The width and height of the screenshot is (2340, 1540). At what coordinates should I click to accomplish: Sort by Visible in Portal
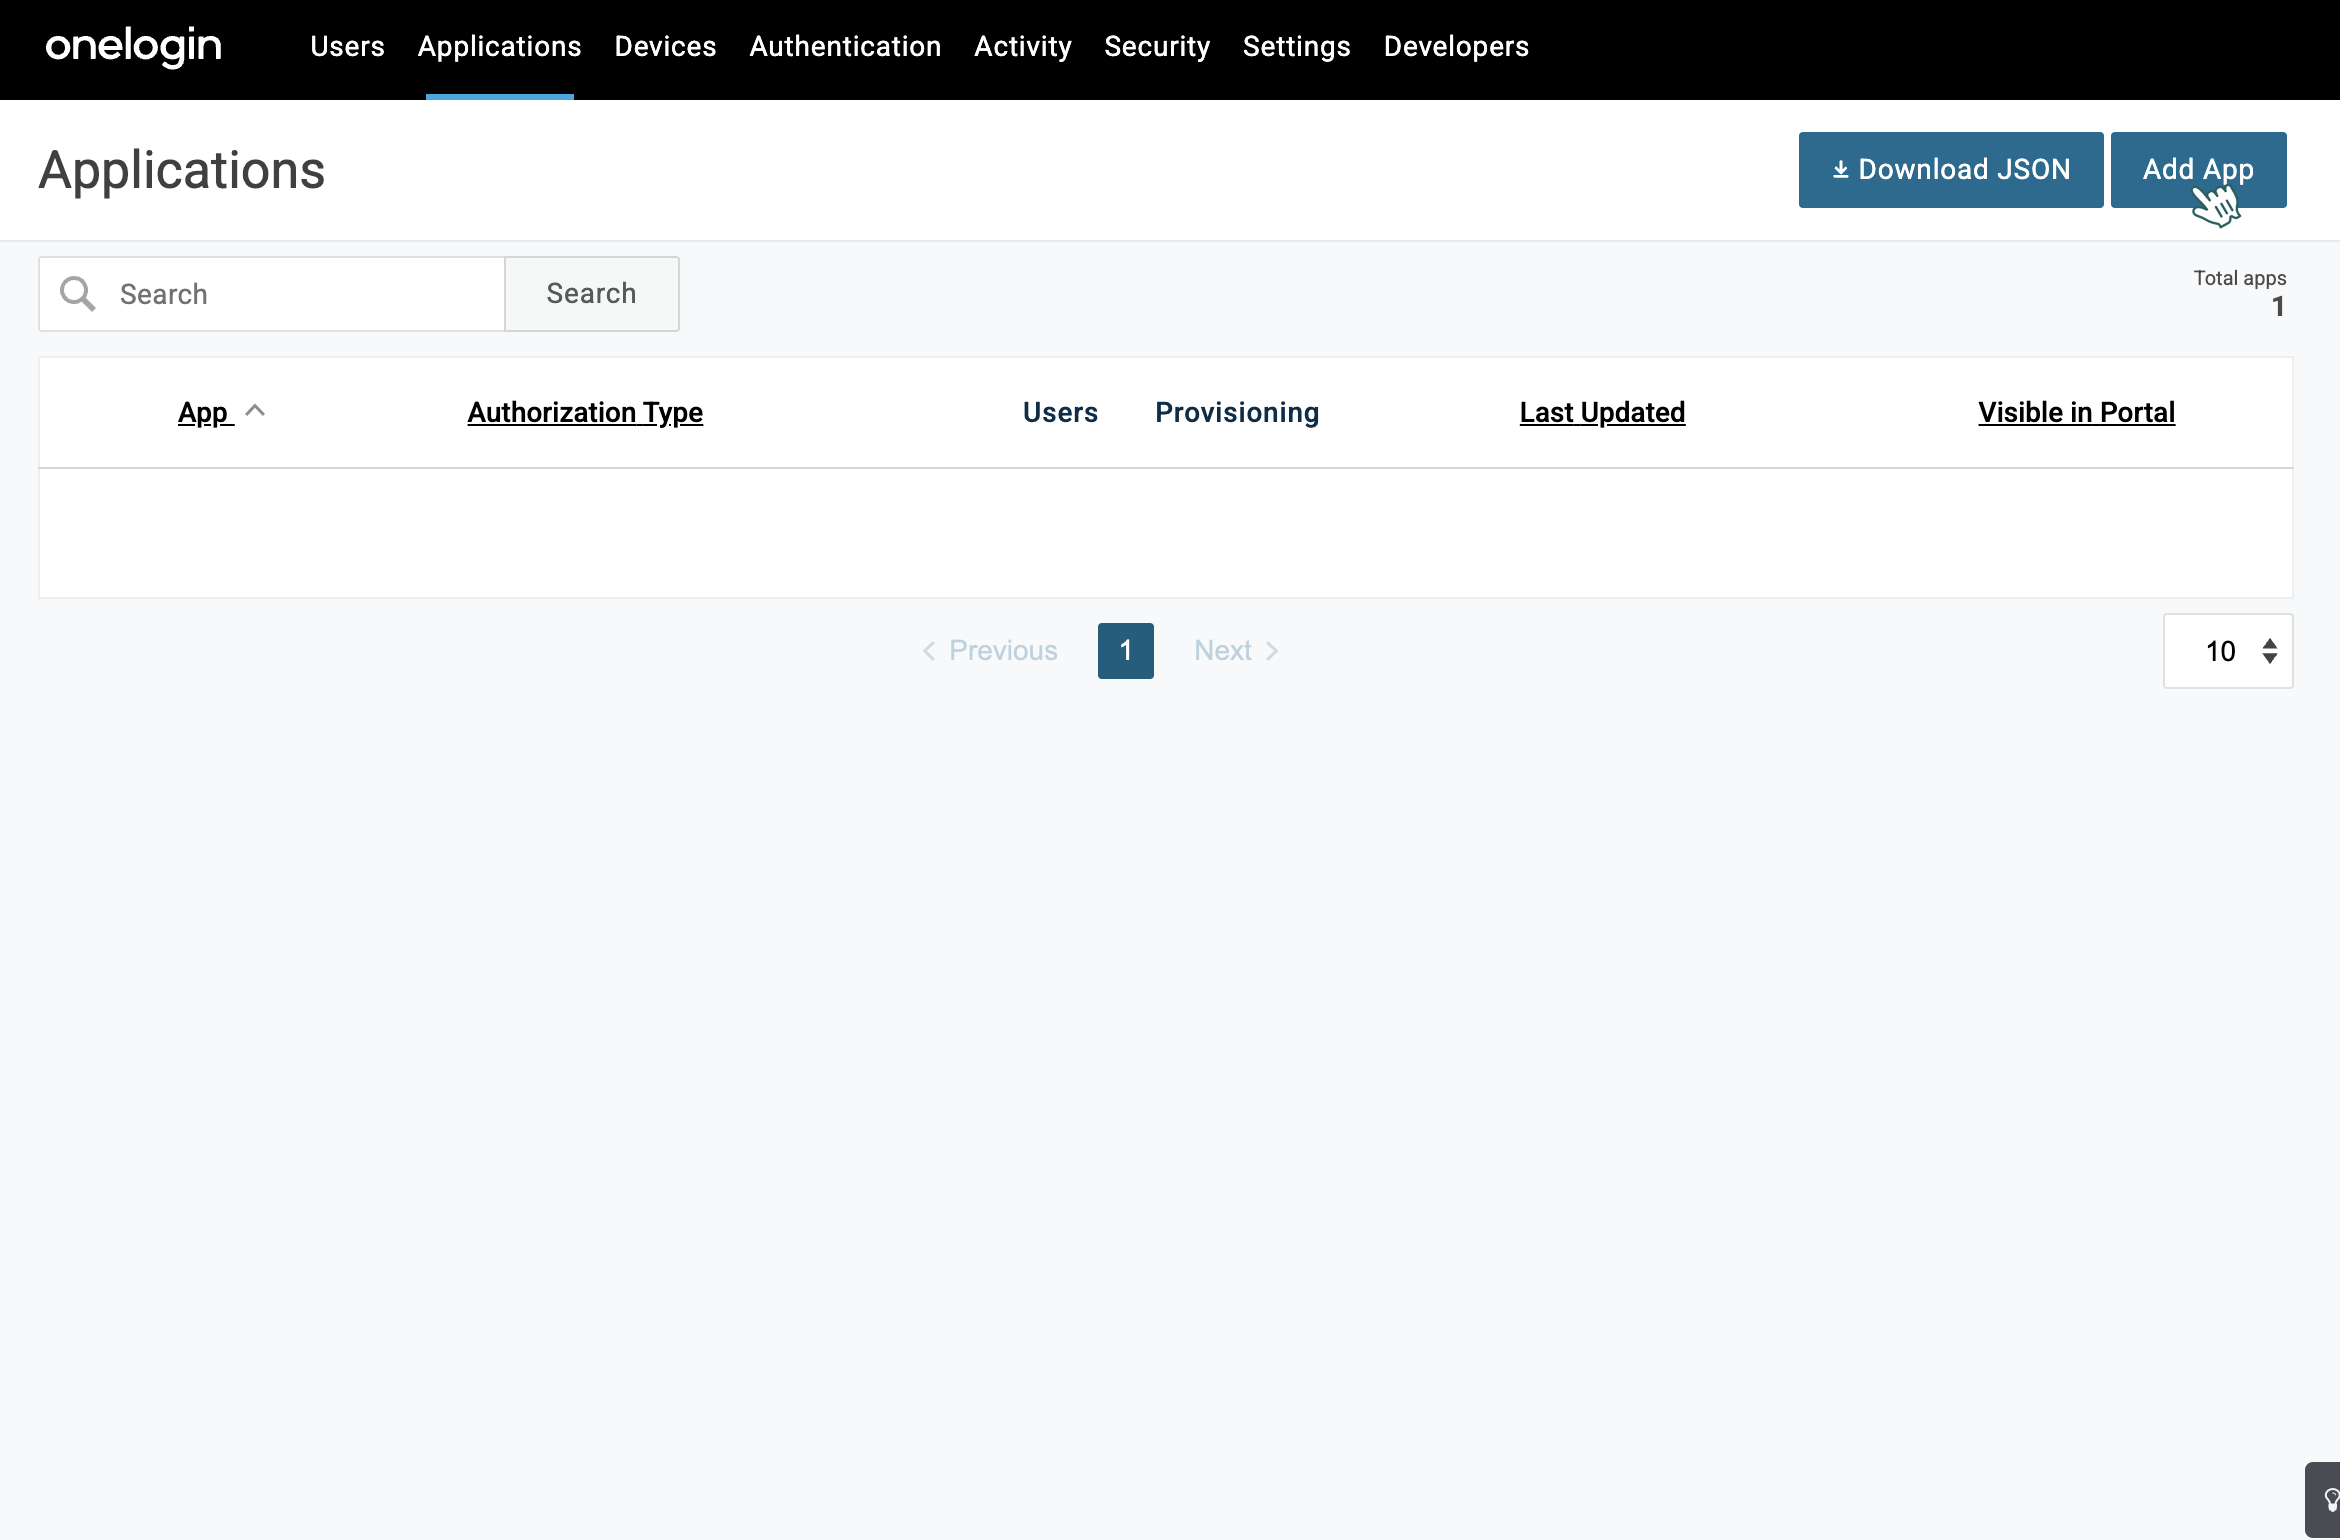2076,412
